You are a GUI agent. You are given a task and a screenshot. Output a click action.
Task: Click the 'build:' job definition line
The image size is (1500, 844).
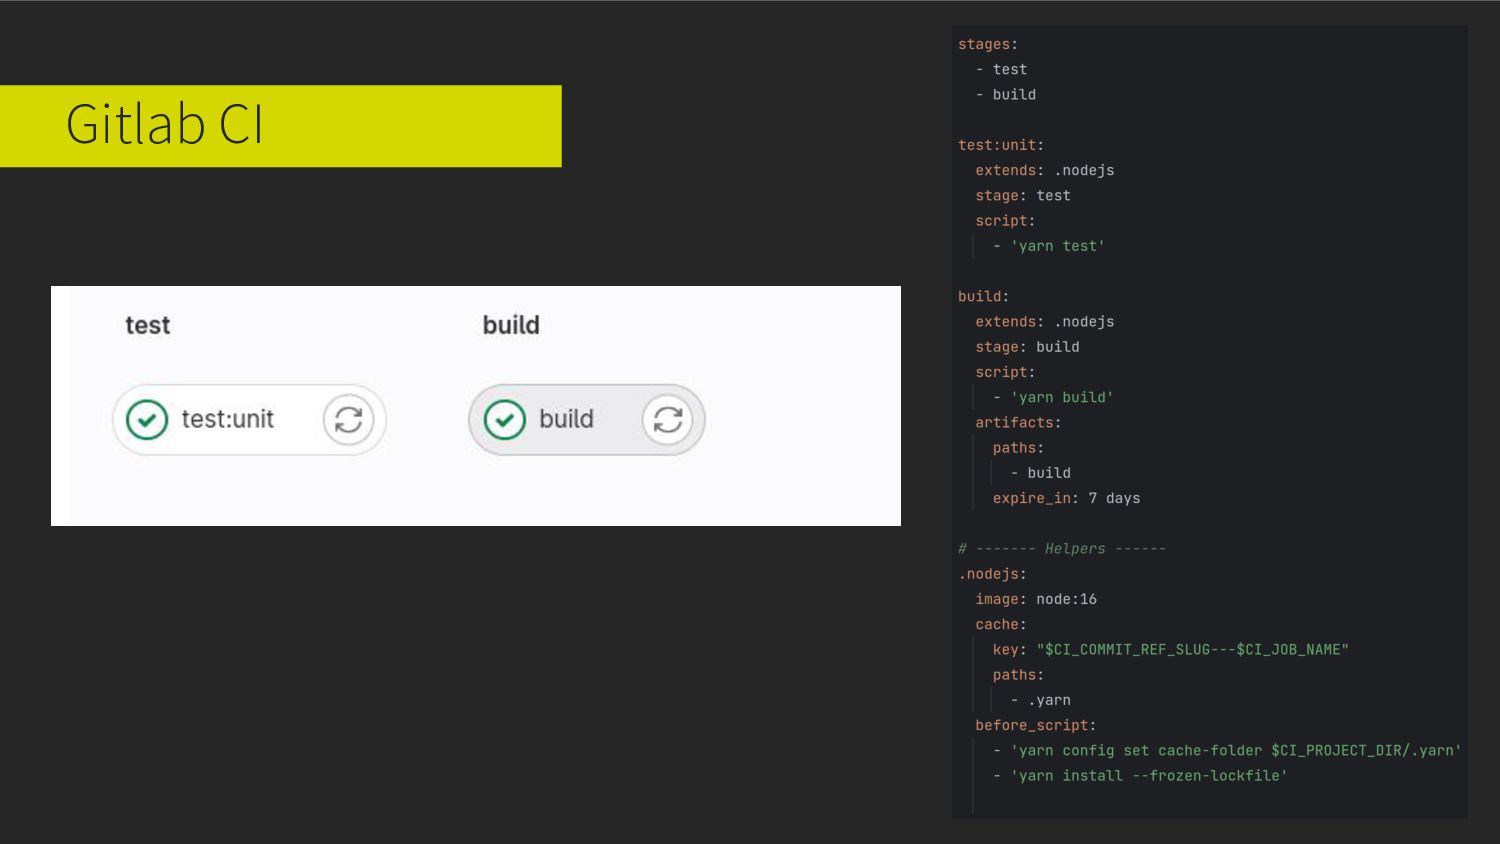[983, 296]
